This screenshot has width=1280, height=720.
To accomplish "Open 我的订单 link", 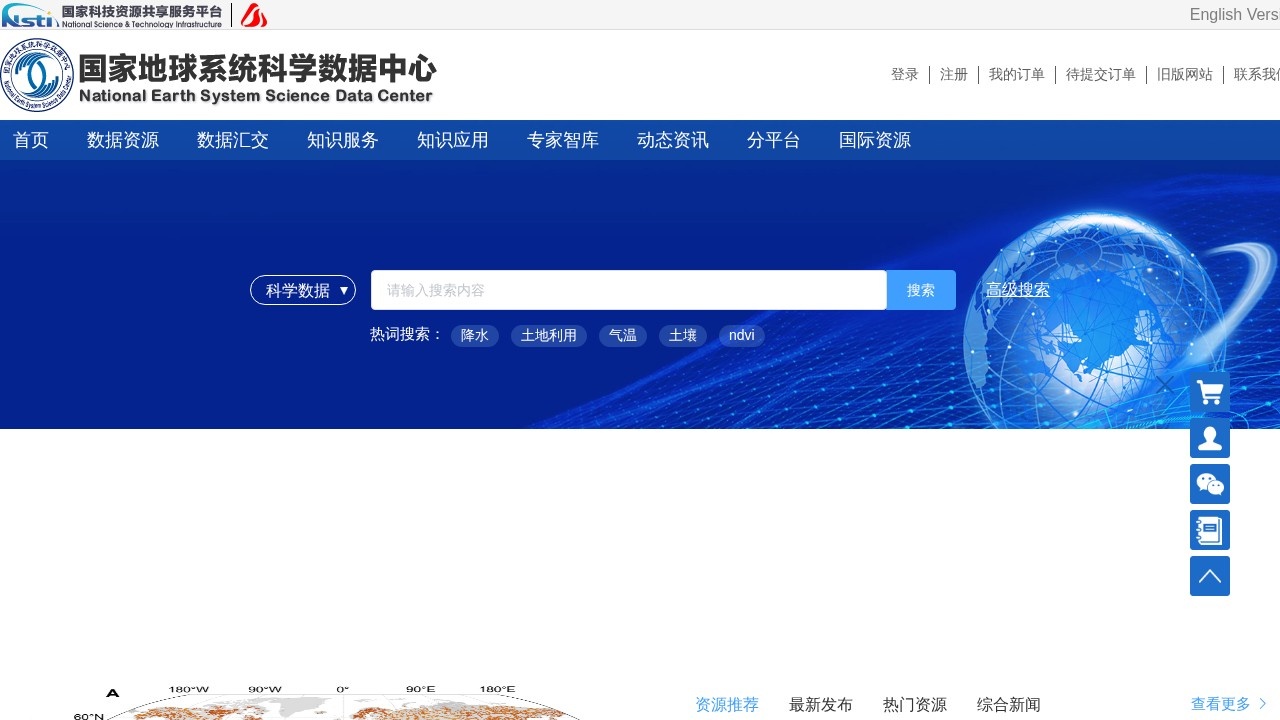I will pos(1017,75).
